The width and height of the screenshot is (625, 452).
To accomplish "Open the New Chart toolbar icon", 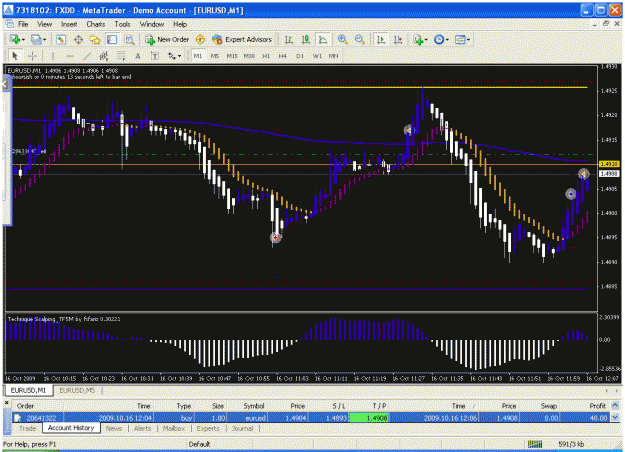I will 15,39.
